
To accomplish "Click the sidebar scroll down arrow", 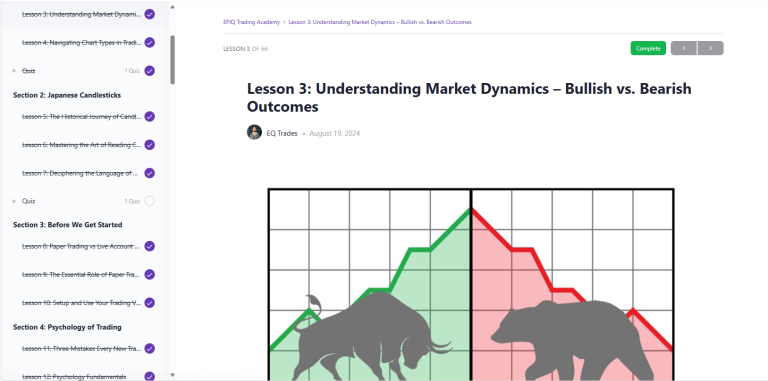I will [x=172, y=375].
